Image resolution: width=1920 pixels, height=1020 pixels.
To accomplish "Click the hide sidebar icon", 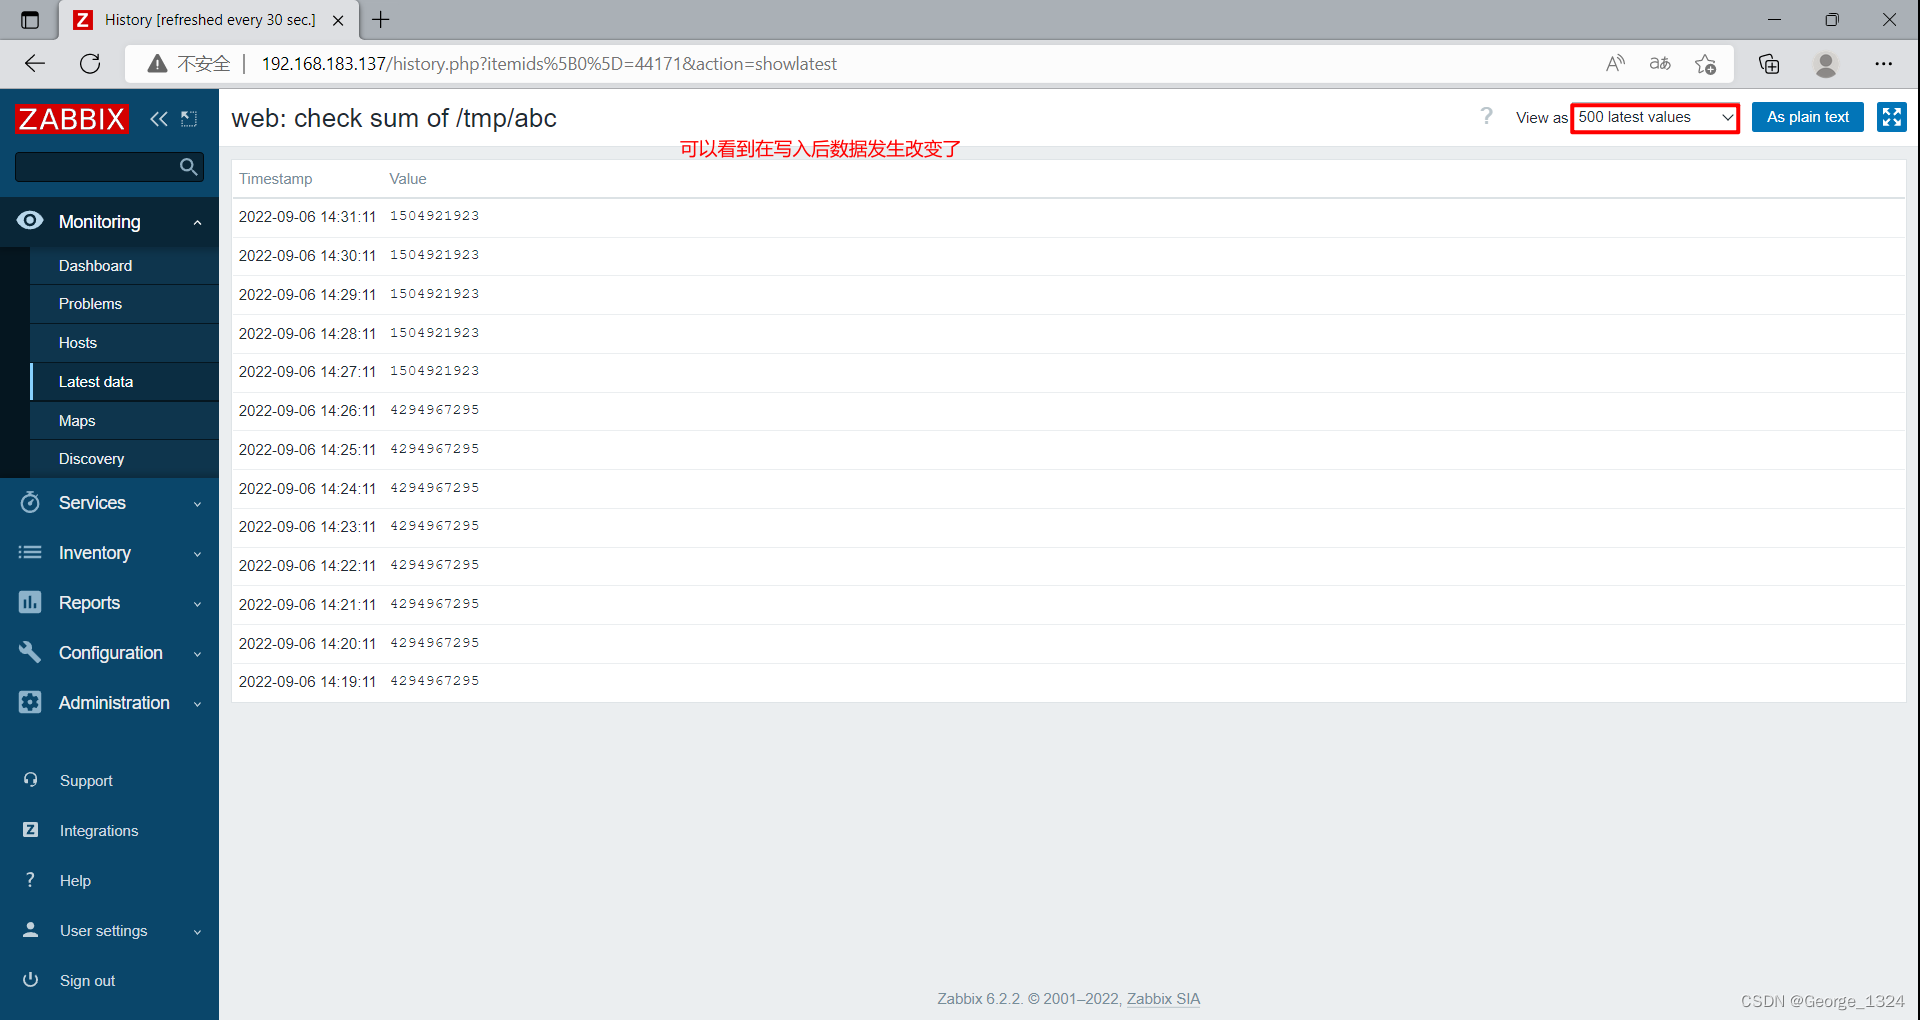I will pos(189,119).
